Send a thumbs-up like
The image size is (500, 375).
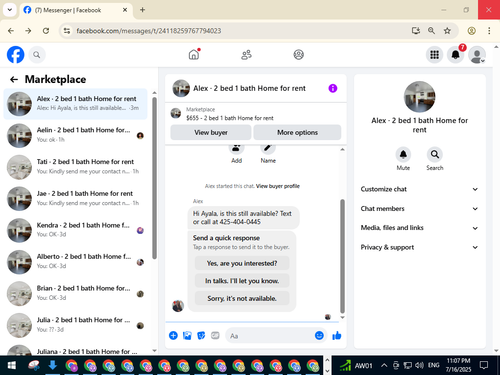coord(337,335)
